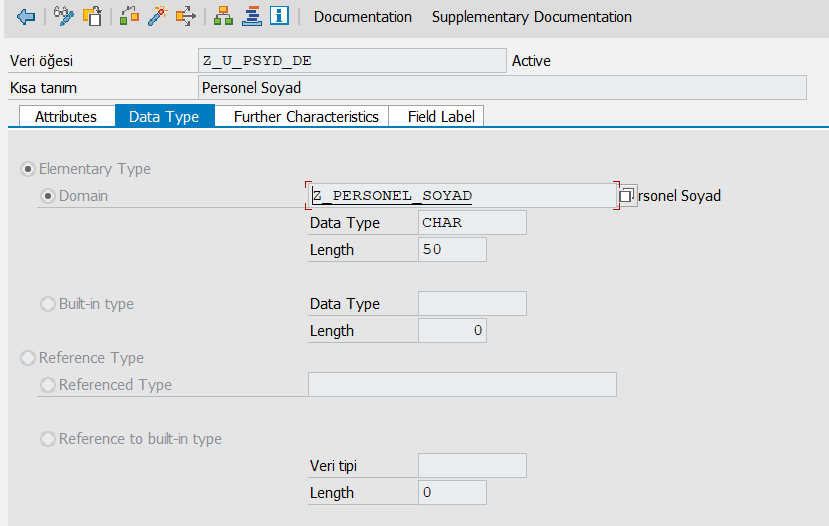Open the Where-Used List icon
This screenshot has height=526, width=829.
click(x=185, y=17)
